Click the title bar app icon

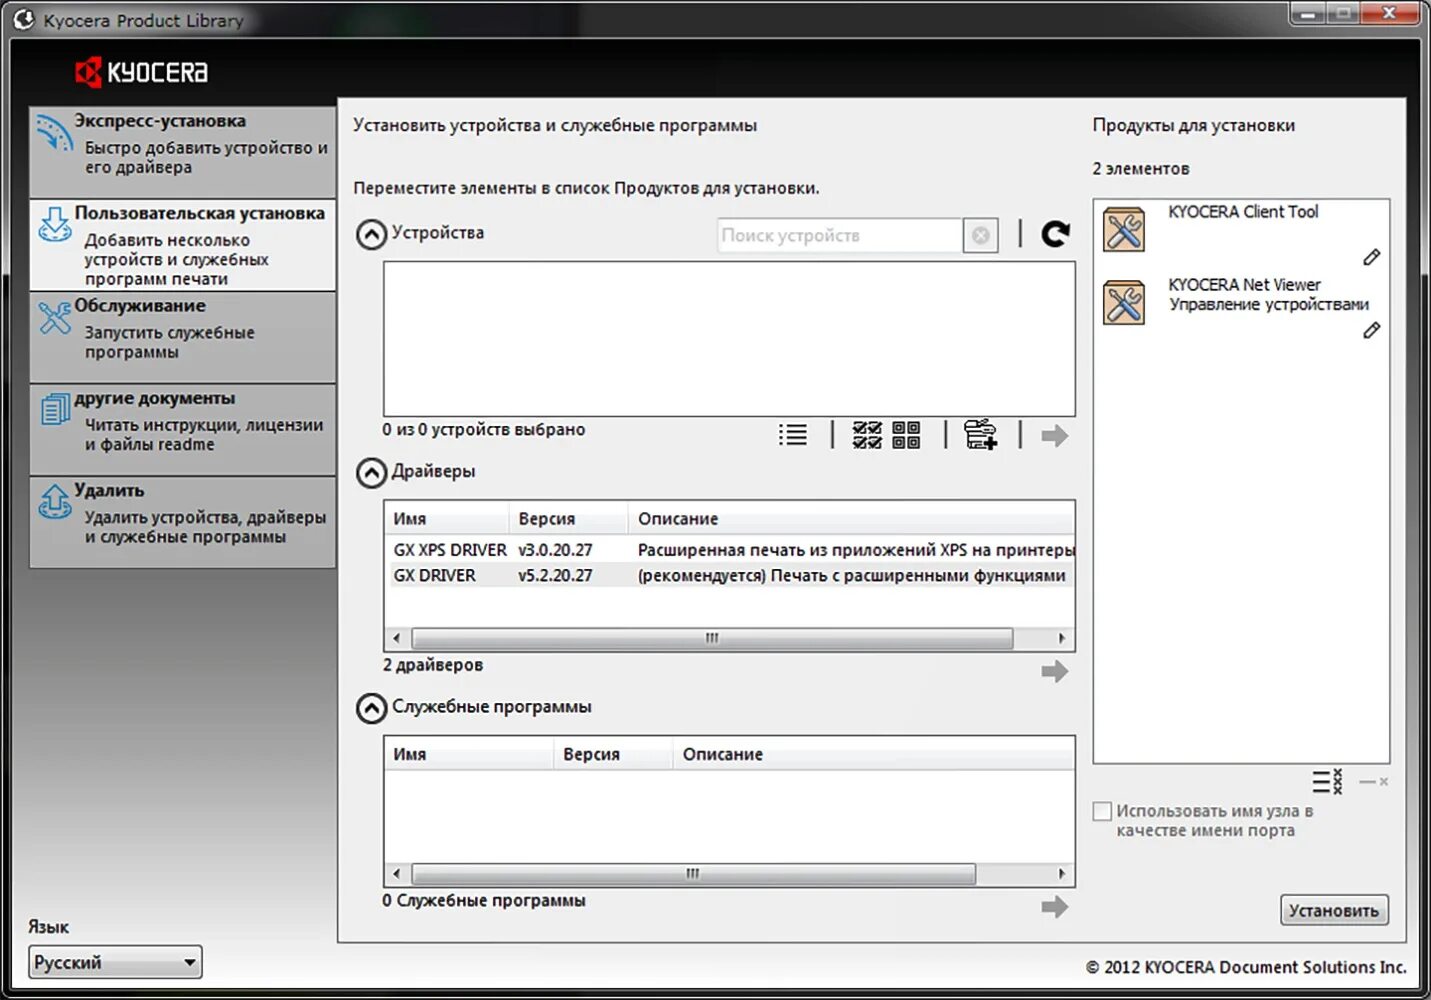pyautogui.click(x=24, y=19)
